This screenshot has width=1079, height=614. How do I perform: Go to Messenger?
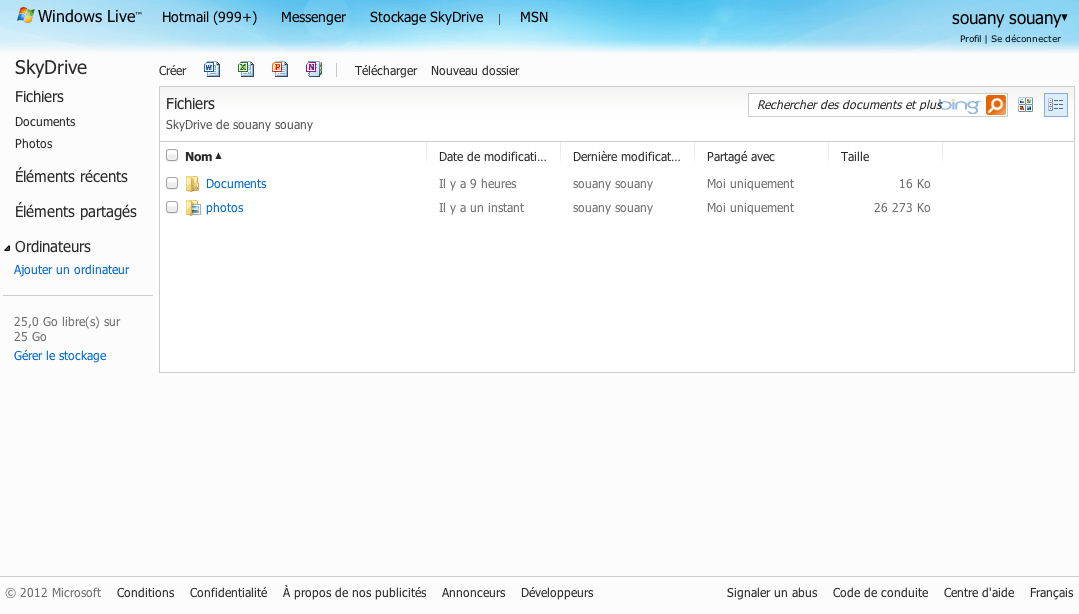coord(313,17)
